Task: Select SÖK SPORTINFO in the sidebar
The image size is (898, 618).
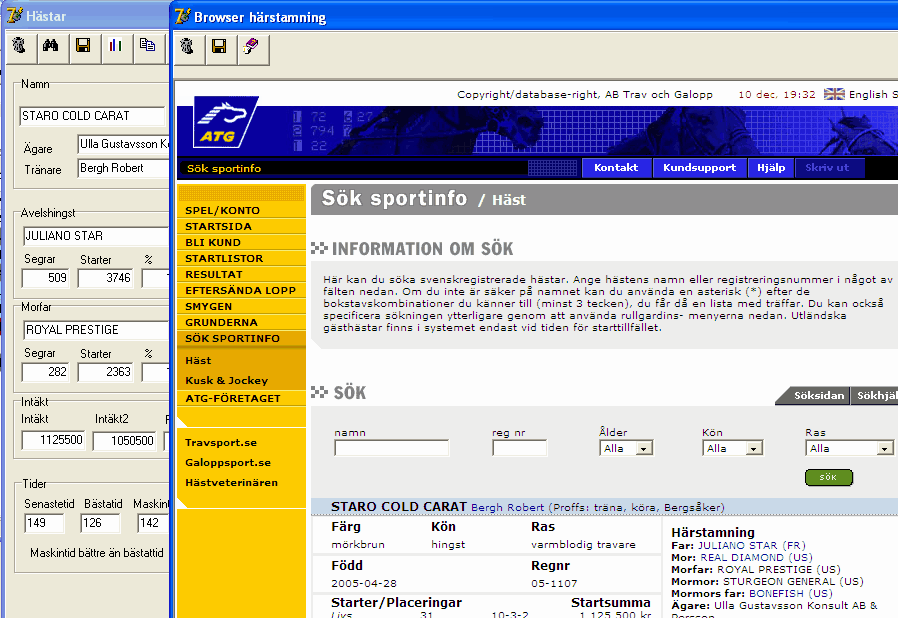Action: (233, 338)
